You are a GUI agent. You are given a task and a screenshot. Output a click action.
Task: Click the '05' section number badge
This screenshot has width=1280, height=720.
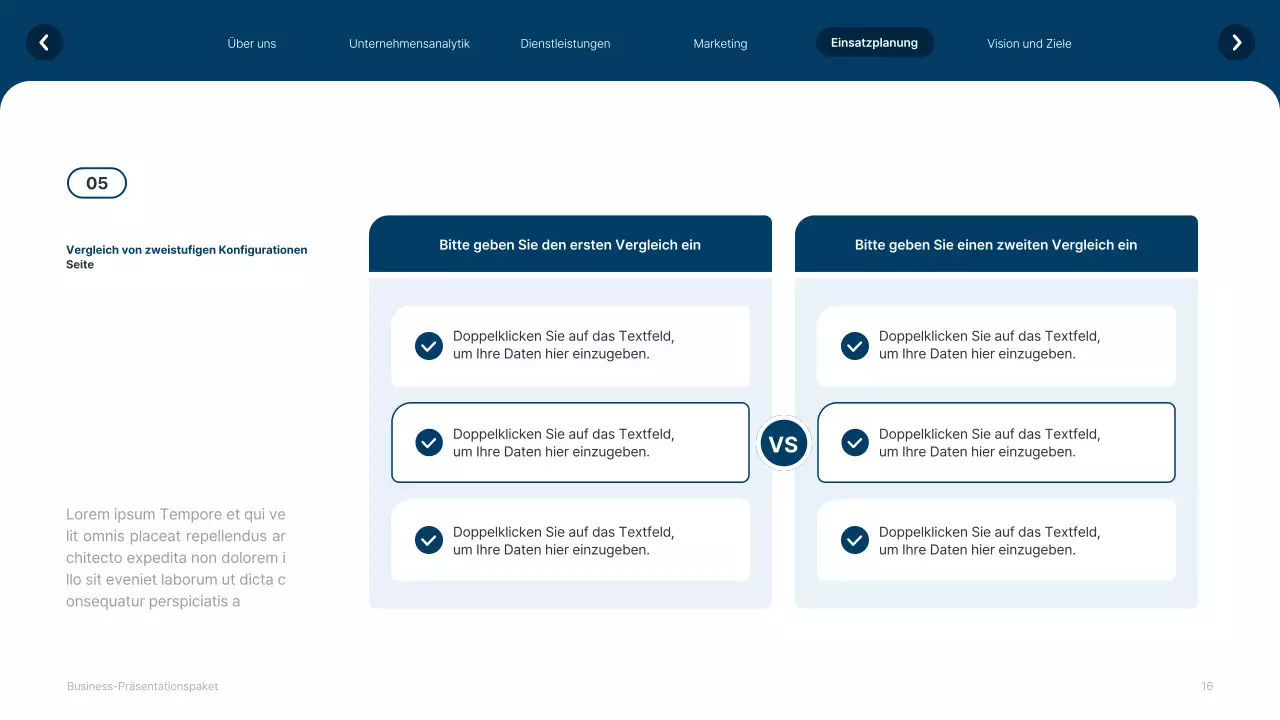point(96,183)
